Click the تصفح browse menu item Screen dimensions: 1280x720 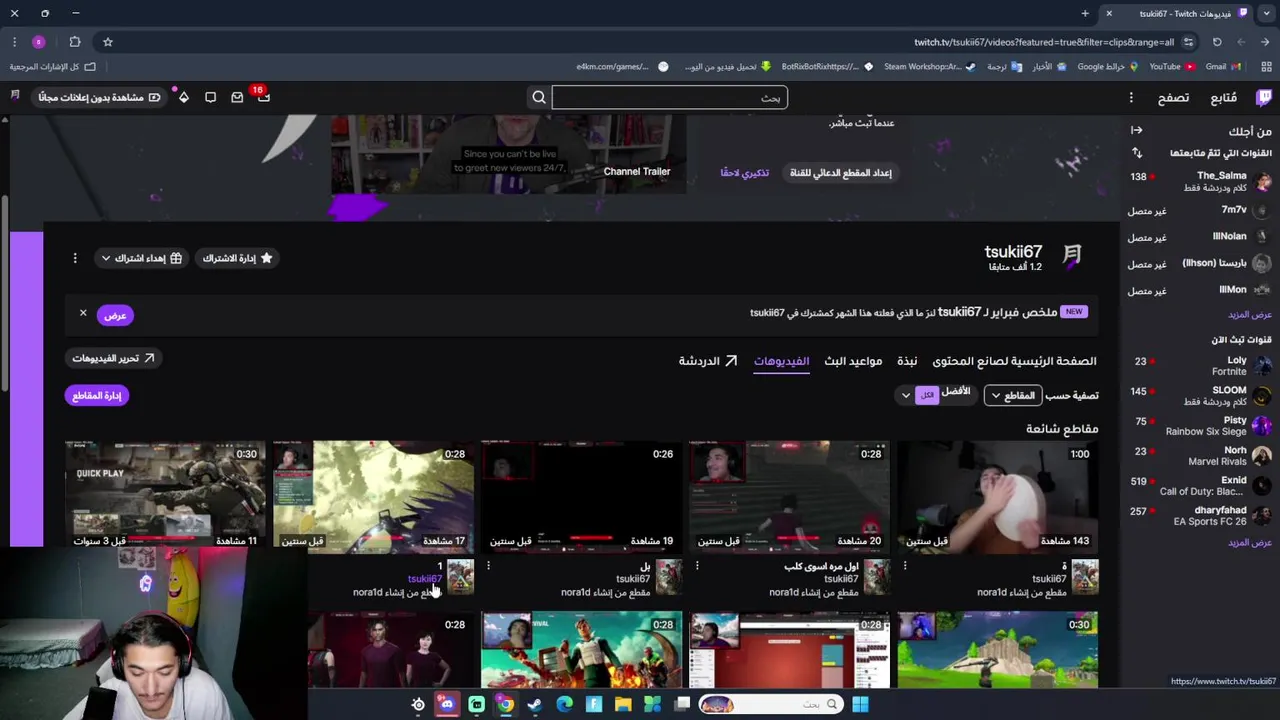tap(1173, 97)
